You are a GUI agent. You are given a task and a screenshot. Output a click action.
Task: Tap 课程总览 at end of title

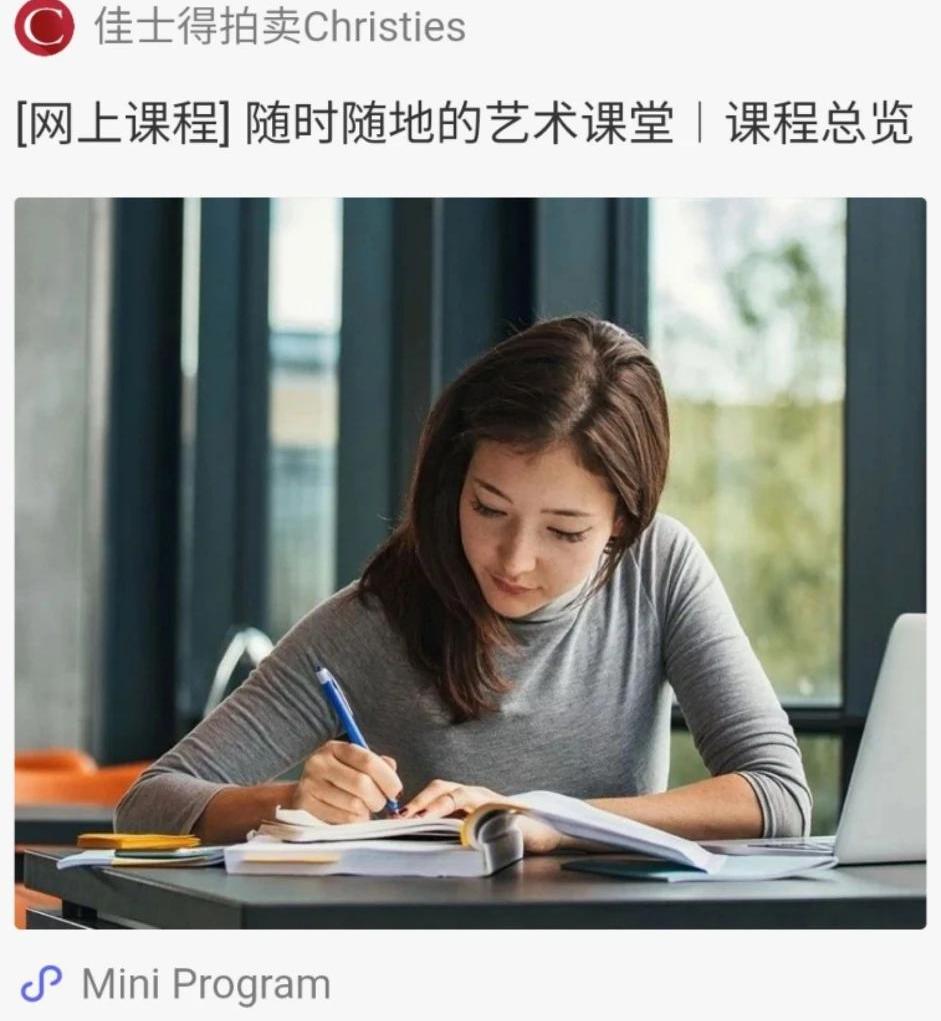(819, 123)
